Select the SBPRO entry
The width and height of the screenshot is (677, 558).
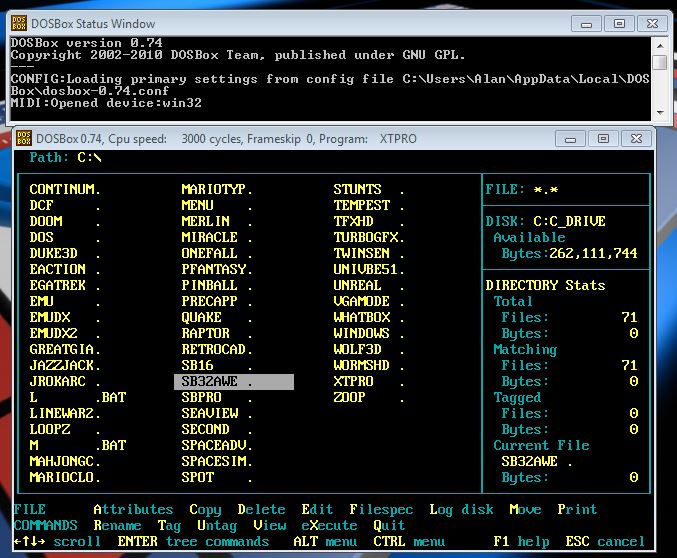(217, 397)
